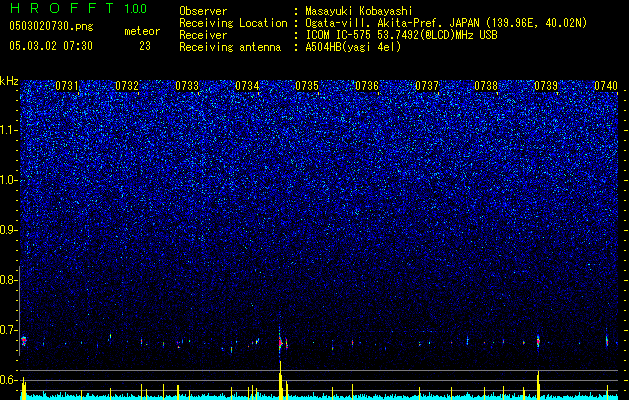Screen dimensions: 629x400
Task: Click the 0733 time marker
Action: pyautogui.click(x=187, y=86)
